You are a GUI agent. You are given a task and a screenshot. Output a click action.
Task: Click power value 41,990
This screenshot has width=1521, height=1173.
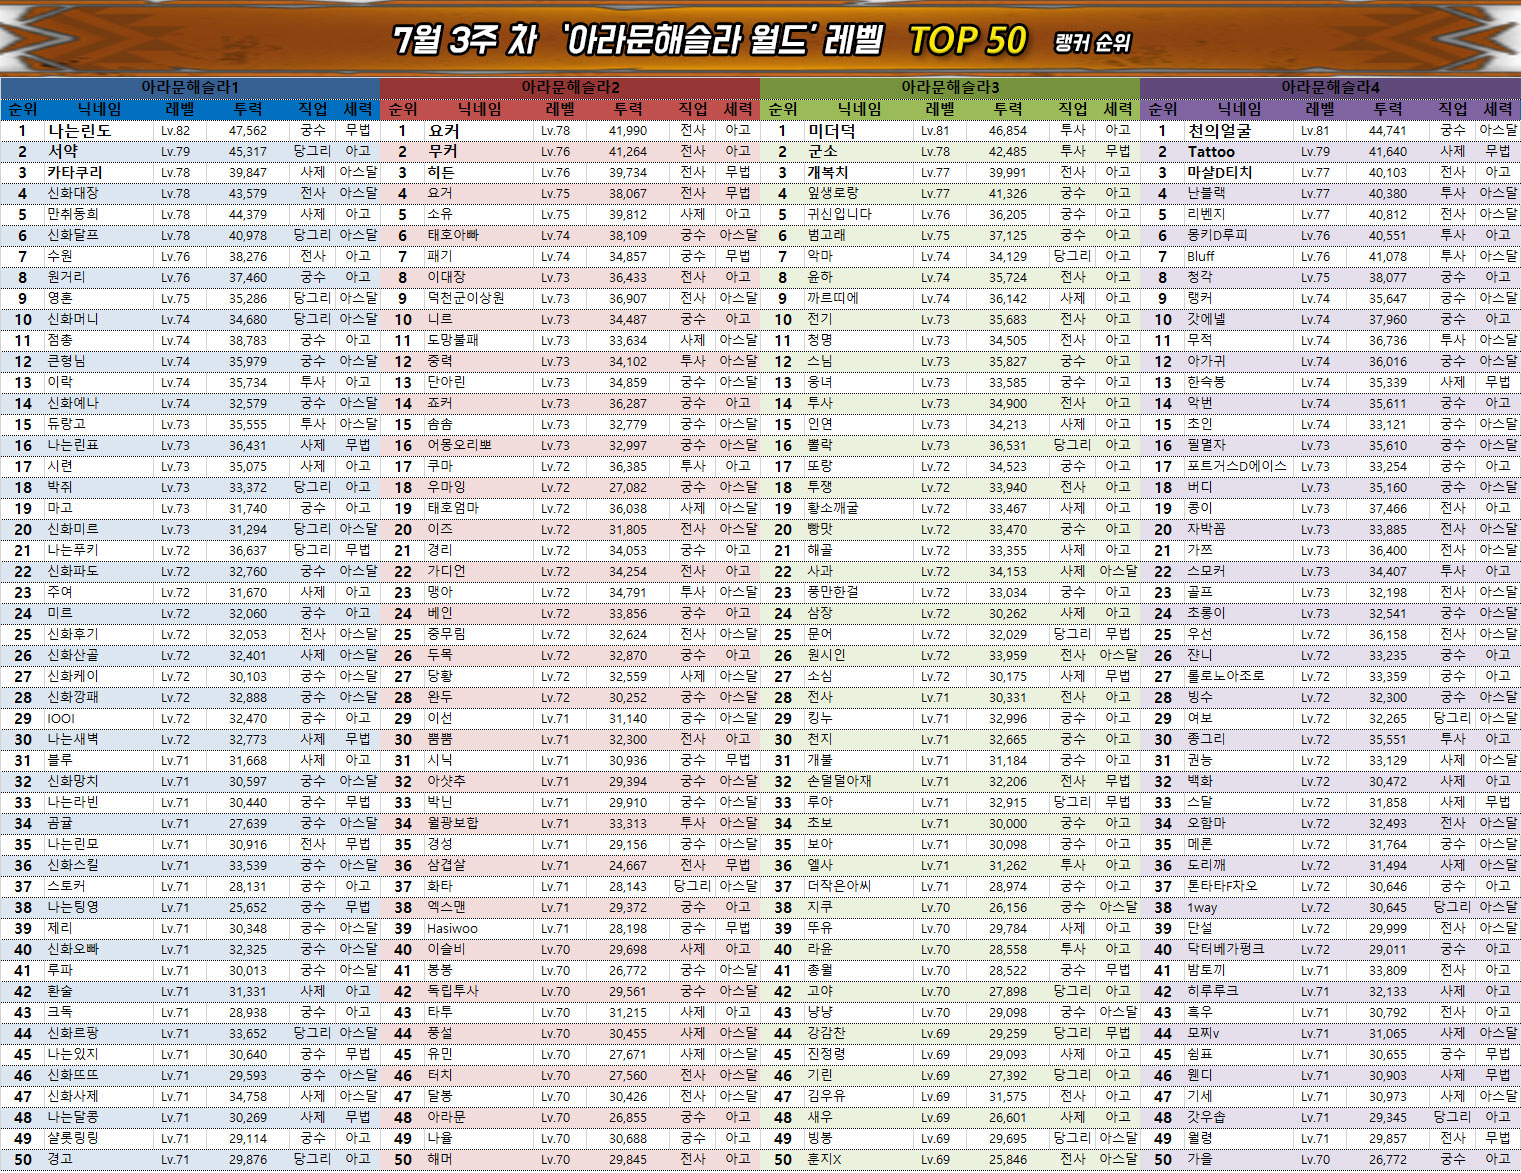pyautogui.click(x=628, y=130)
